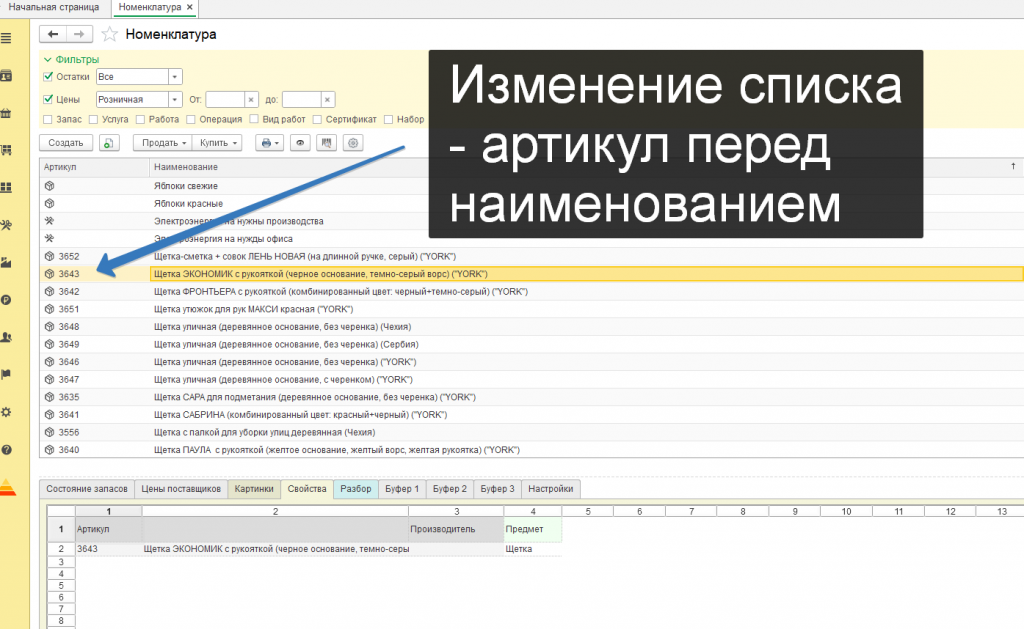
Task: Open the hamburger main menu icon
Action: tap(6, 39)
